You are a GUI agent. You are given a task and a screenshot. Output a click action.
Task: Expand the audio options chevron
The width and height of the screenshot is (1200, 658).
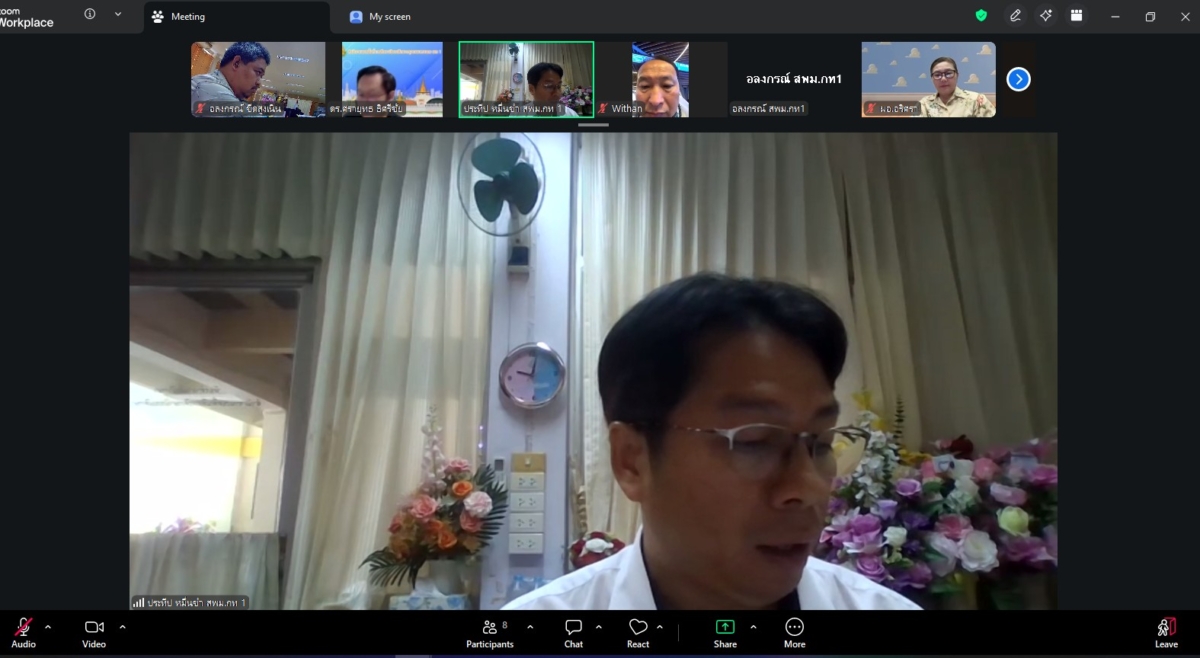coord(48,627)
